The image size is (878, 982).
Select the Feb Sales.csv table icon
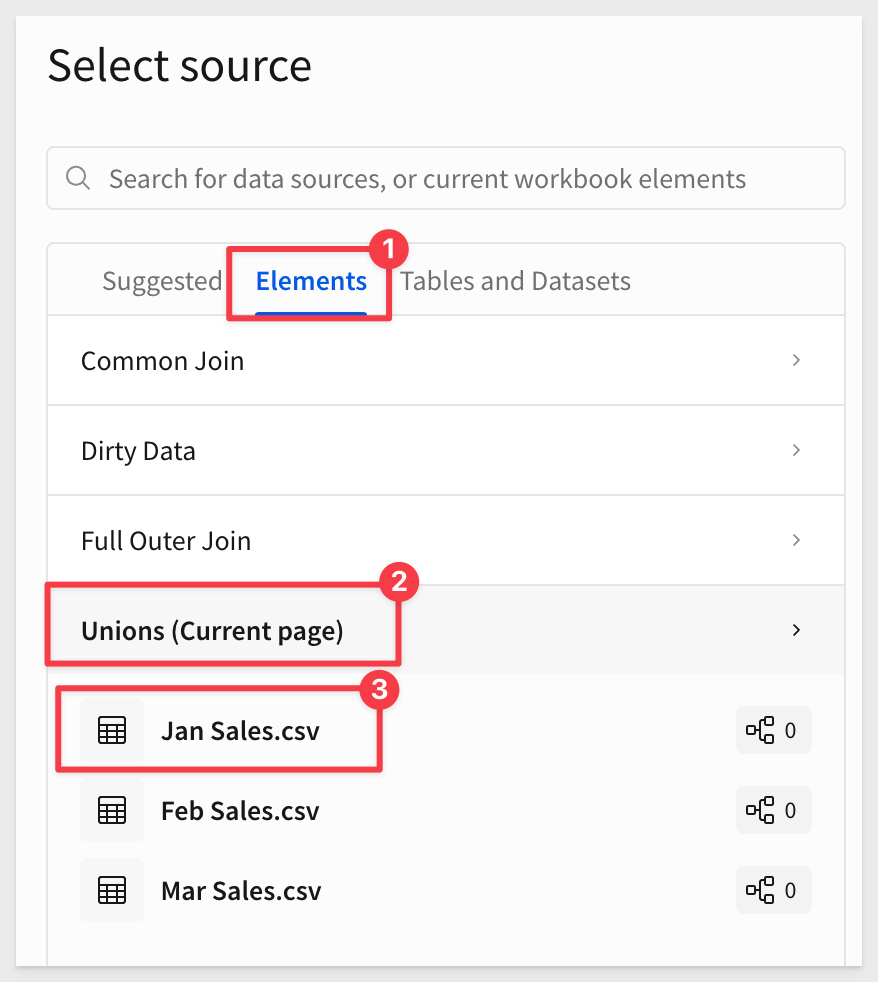coord(112,810)
